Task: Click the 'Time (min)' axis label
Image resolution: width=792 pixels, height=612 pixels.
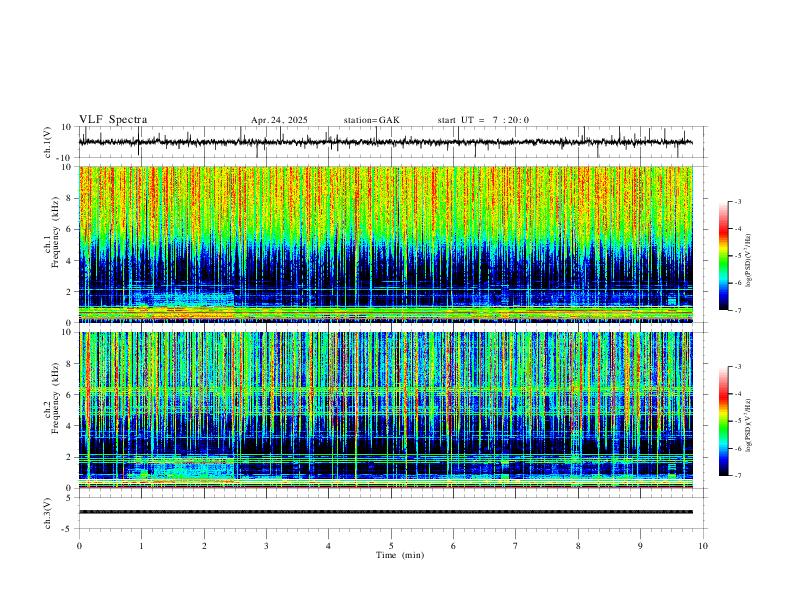Action: coord(400,555)
